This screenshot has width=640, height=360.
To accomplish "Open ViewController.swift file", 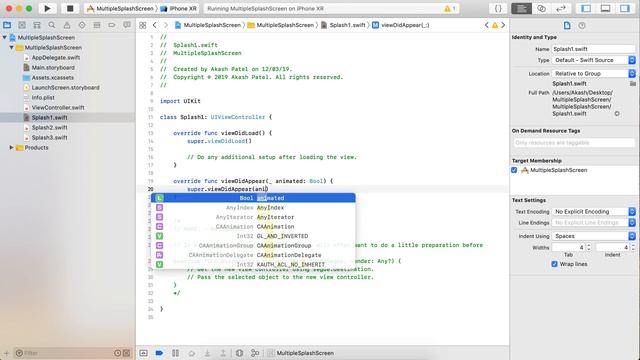I will [58, 107].
